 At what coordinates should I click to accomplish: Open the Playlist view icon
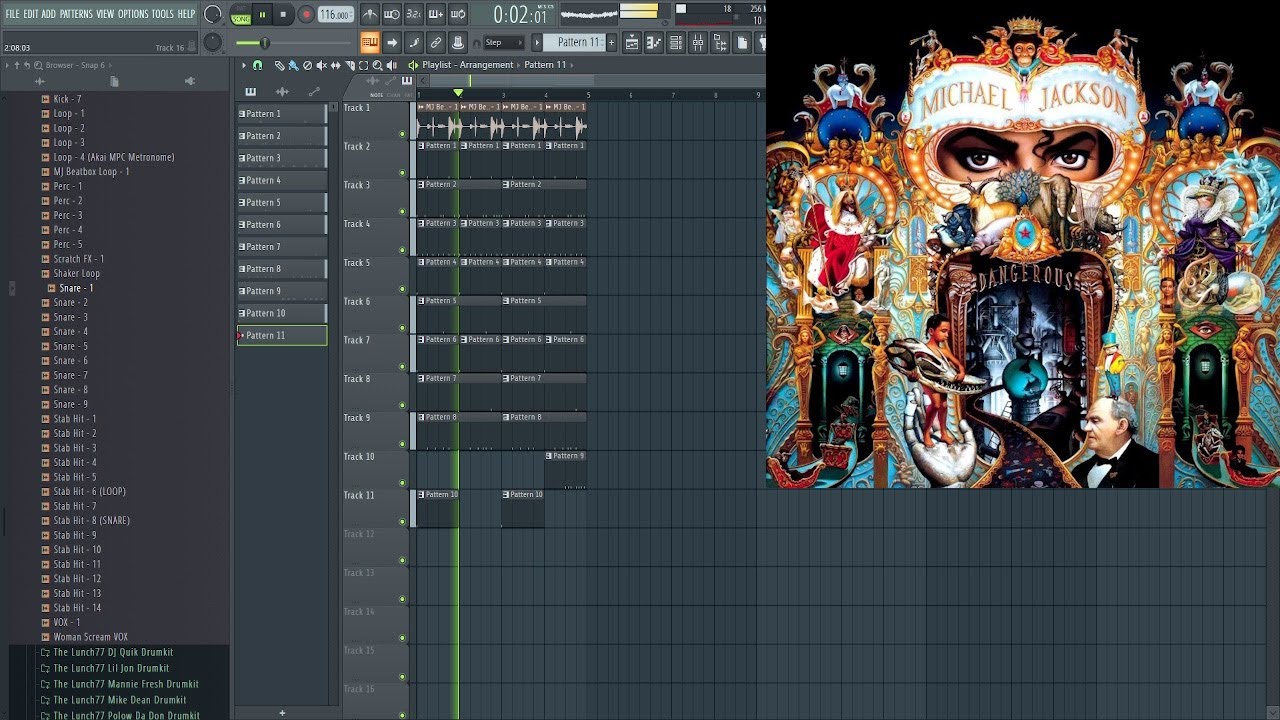click(632, 42)
